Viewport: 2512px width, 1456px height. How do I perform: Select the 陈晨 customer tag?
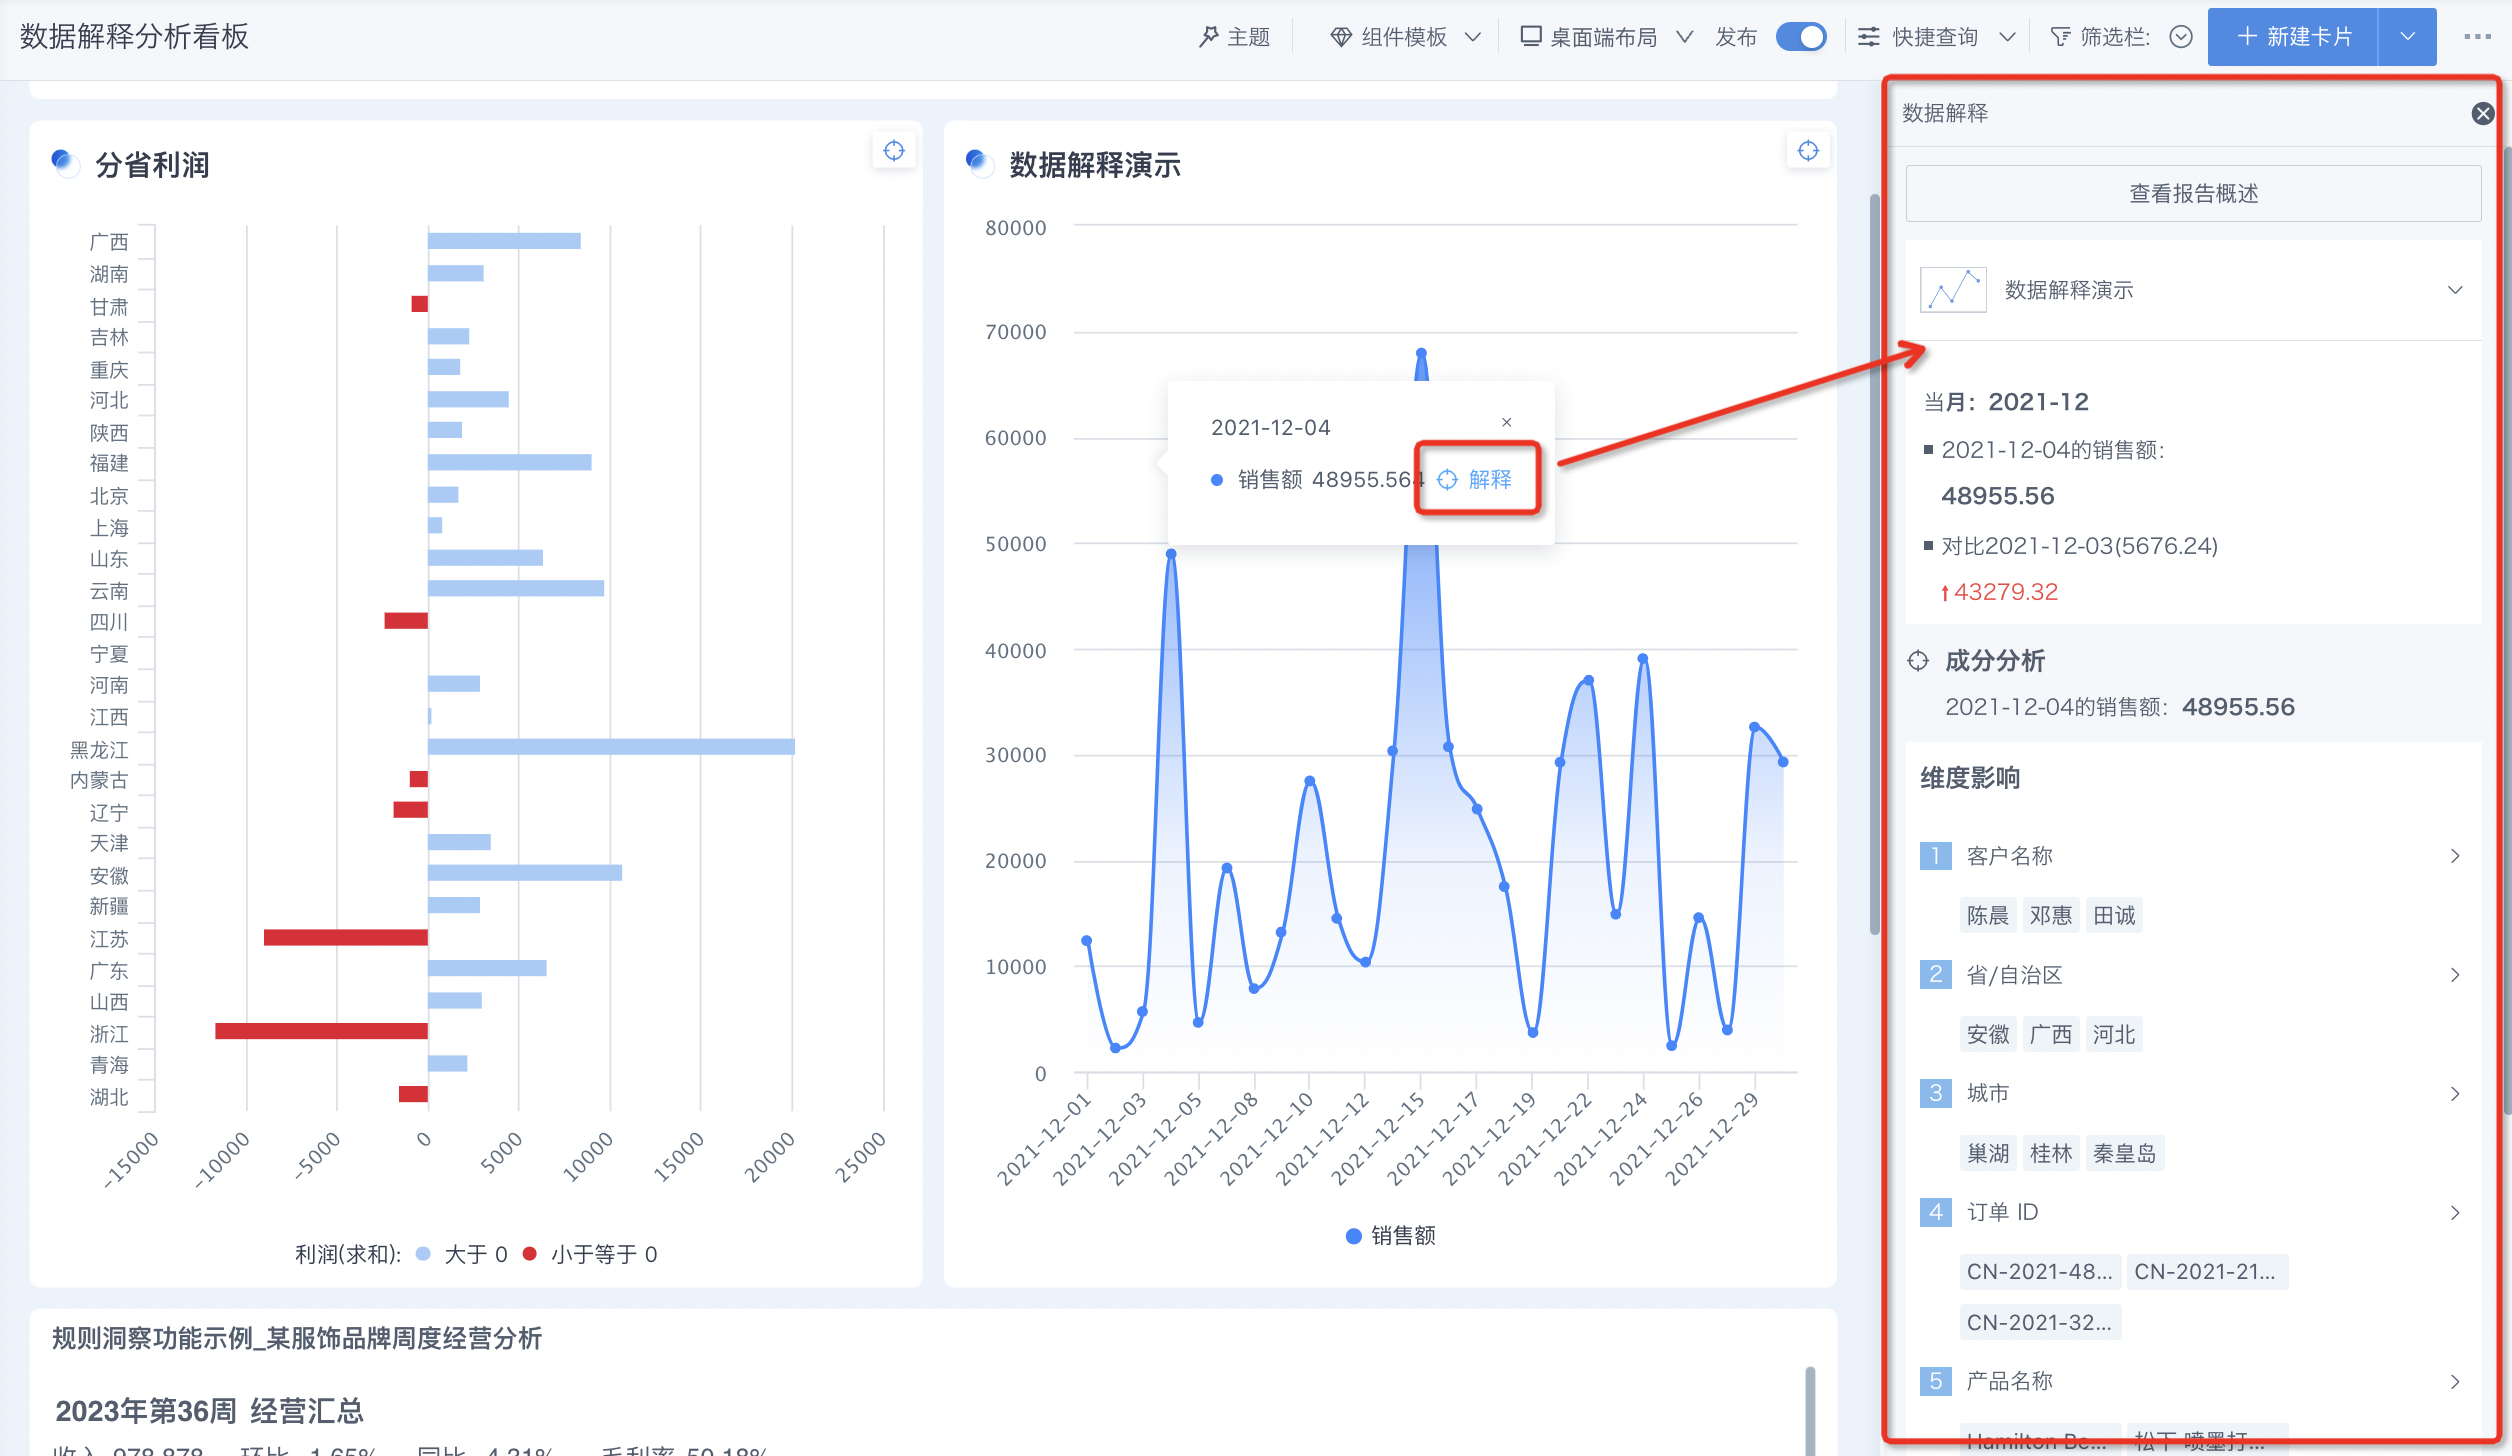click(1987, 915)
